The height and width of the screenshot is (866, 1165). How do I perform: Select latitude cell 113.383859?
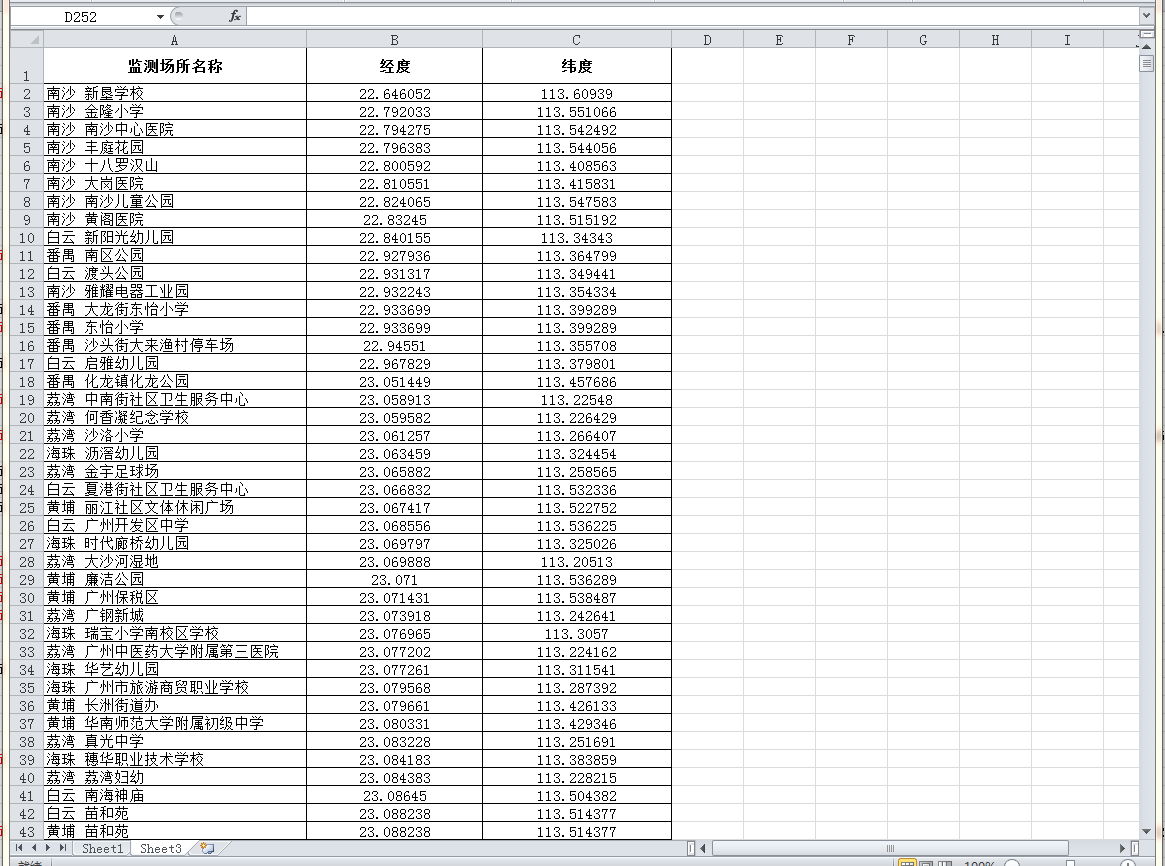(577, 759)
